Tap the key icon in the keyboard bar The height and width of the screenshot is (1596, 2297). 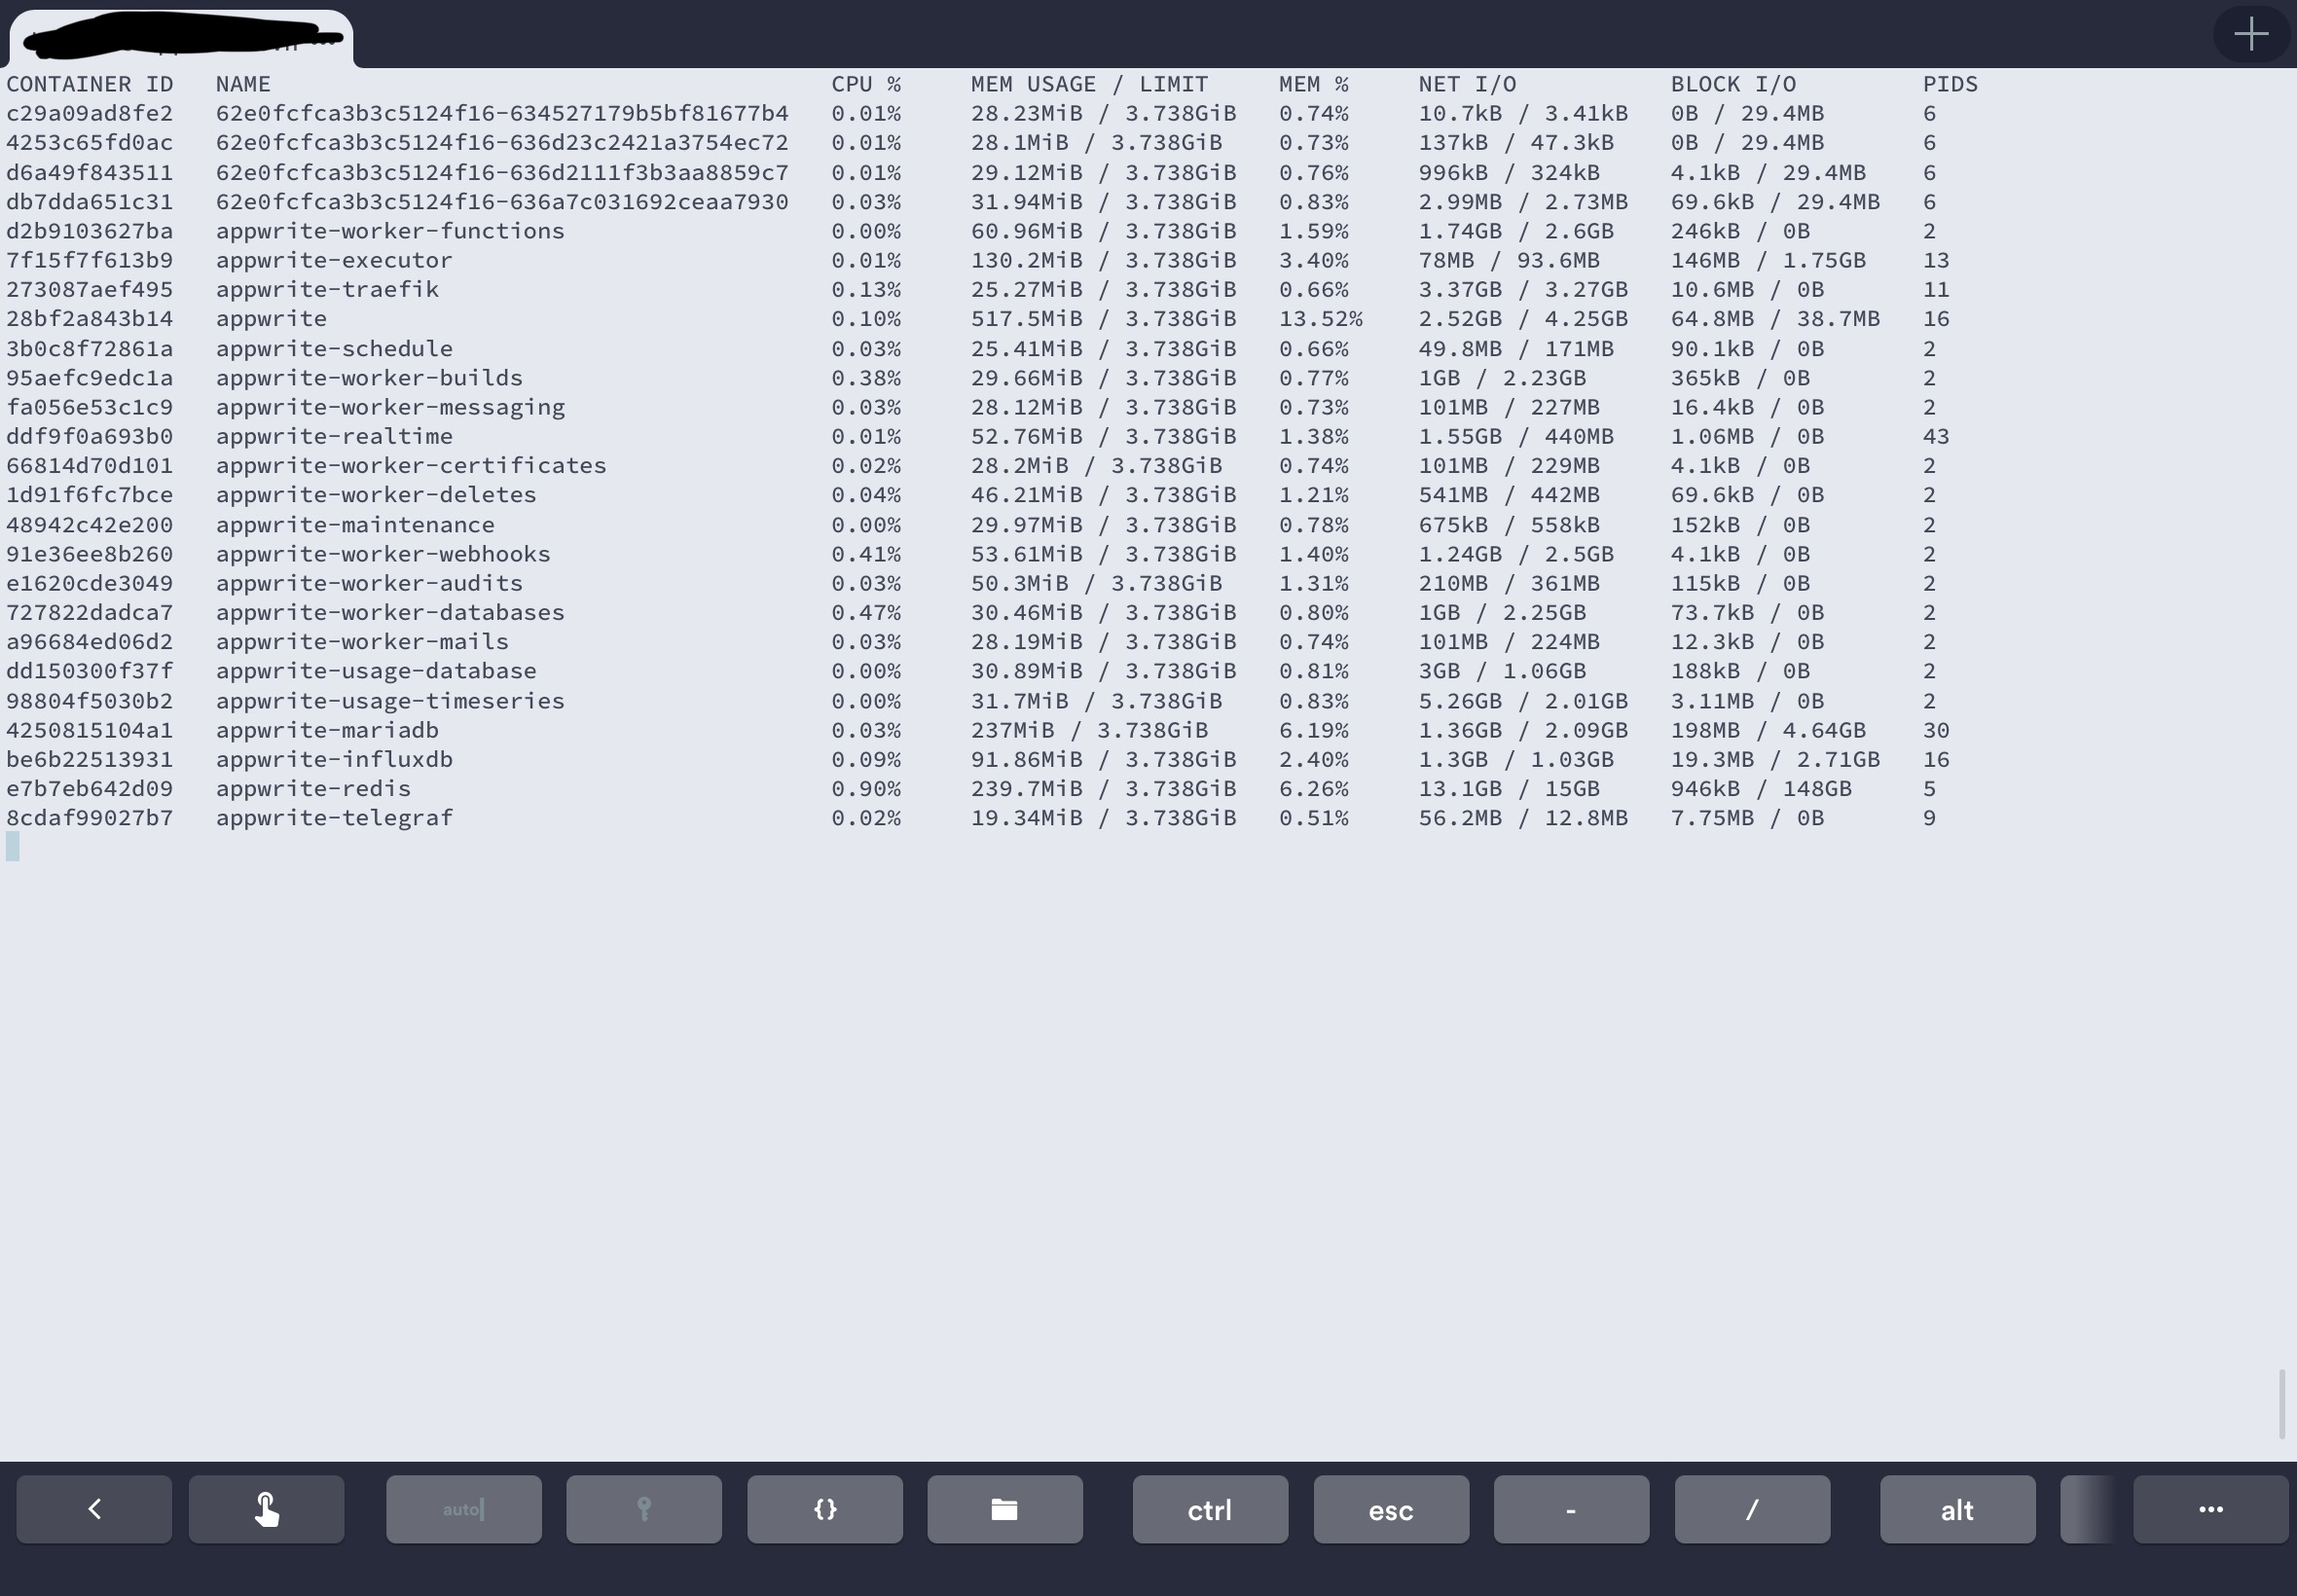click(x=643, y=1508)
